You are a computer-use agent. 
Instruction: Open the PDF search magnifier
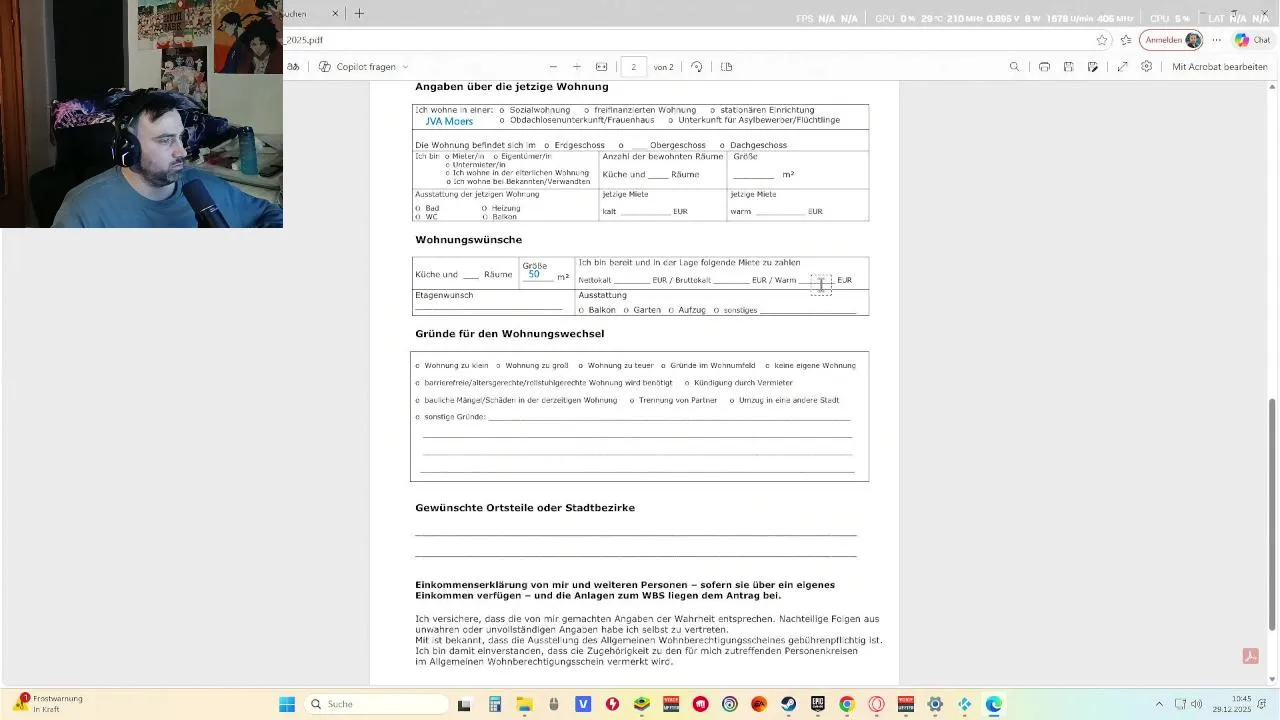pos(1014,67)
